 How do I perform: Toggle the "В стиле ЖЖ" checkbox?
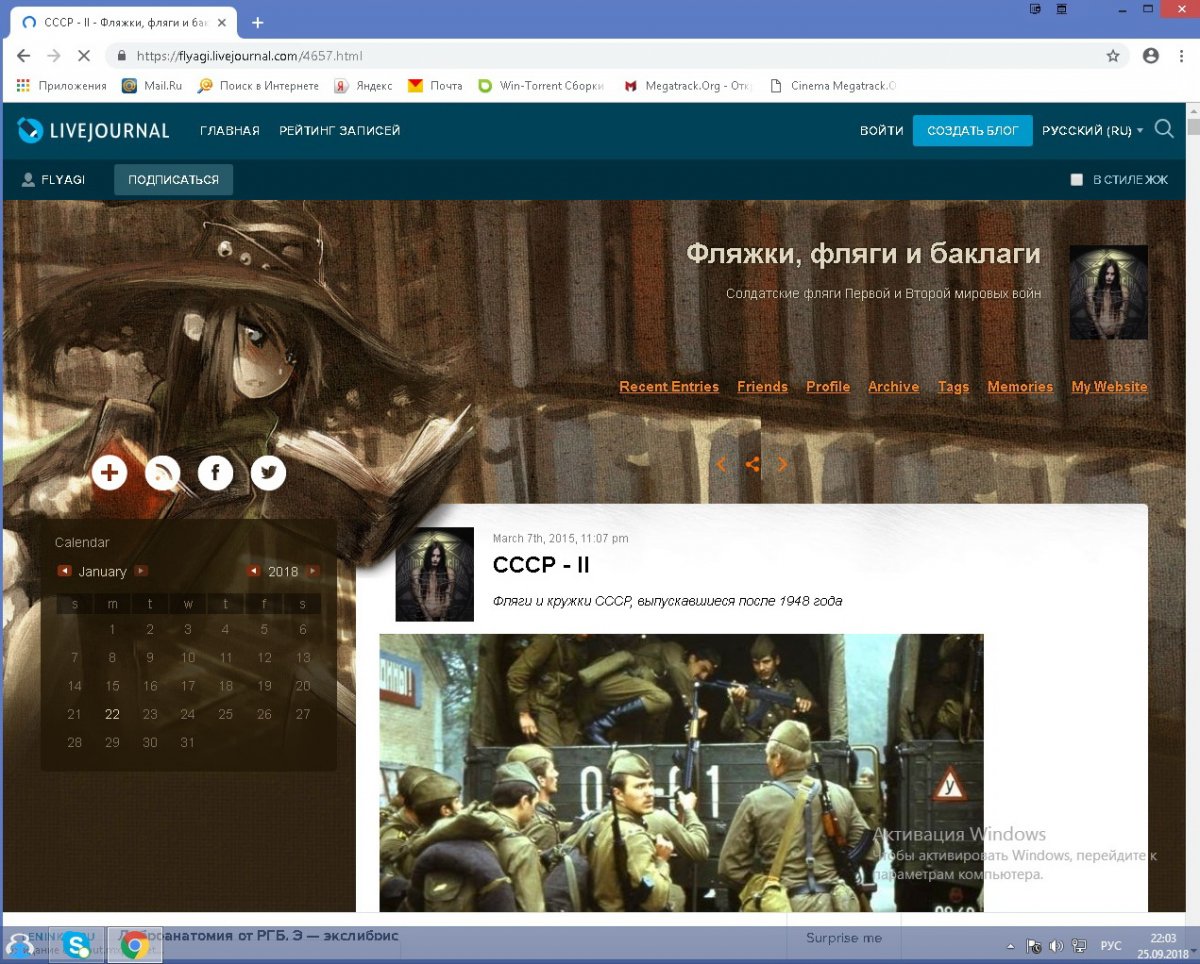[1077, 180]
